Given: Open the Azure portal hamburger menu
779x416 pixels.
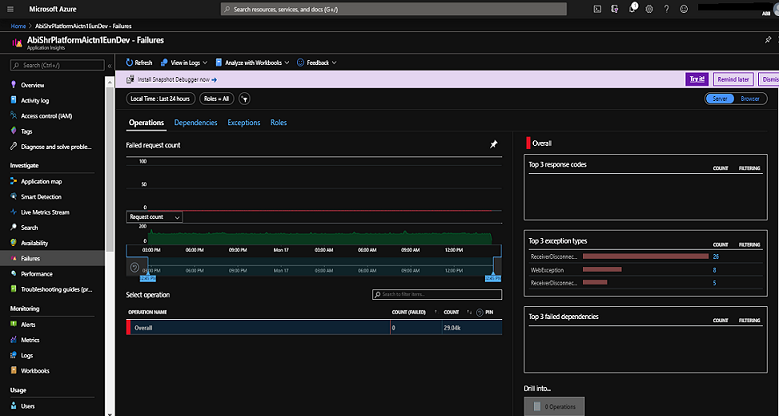Looking at the screenshot, I should click(x=11, y=9).
